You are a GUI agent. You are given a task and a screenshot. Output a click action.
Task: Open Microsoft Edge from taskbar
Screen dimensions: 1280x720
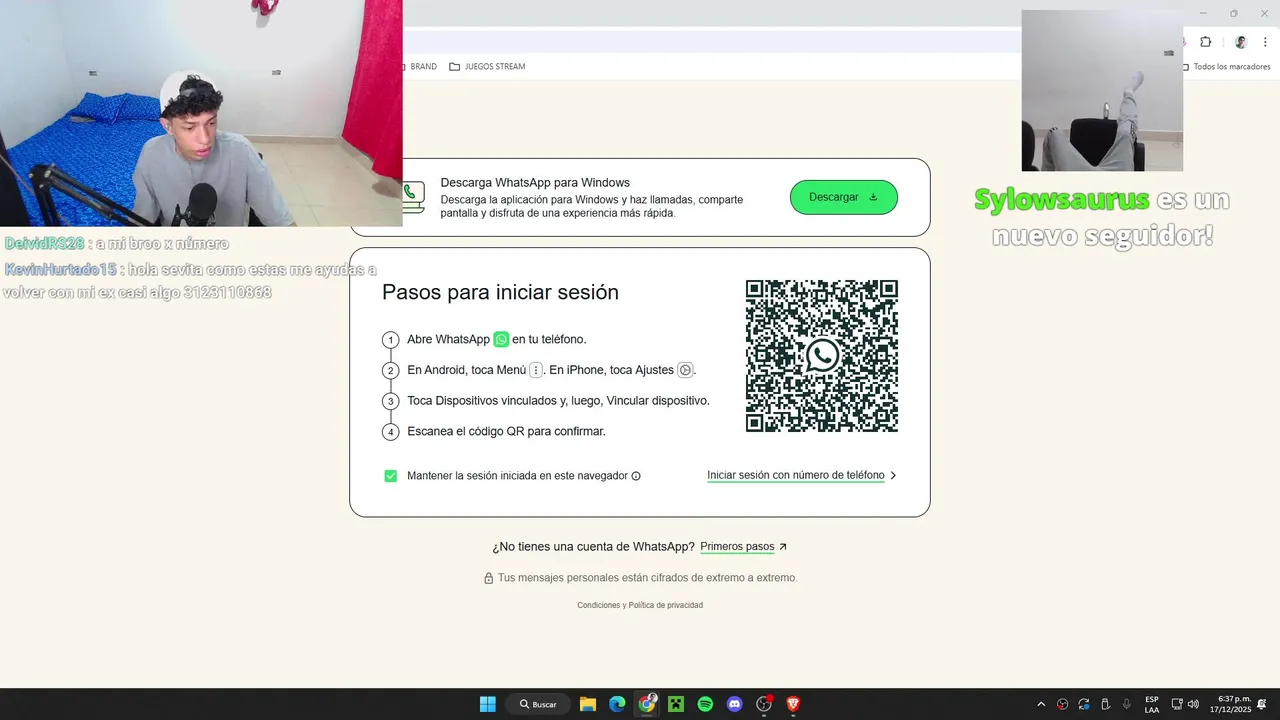point(617,704)
